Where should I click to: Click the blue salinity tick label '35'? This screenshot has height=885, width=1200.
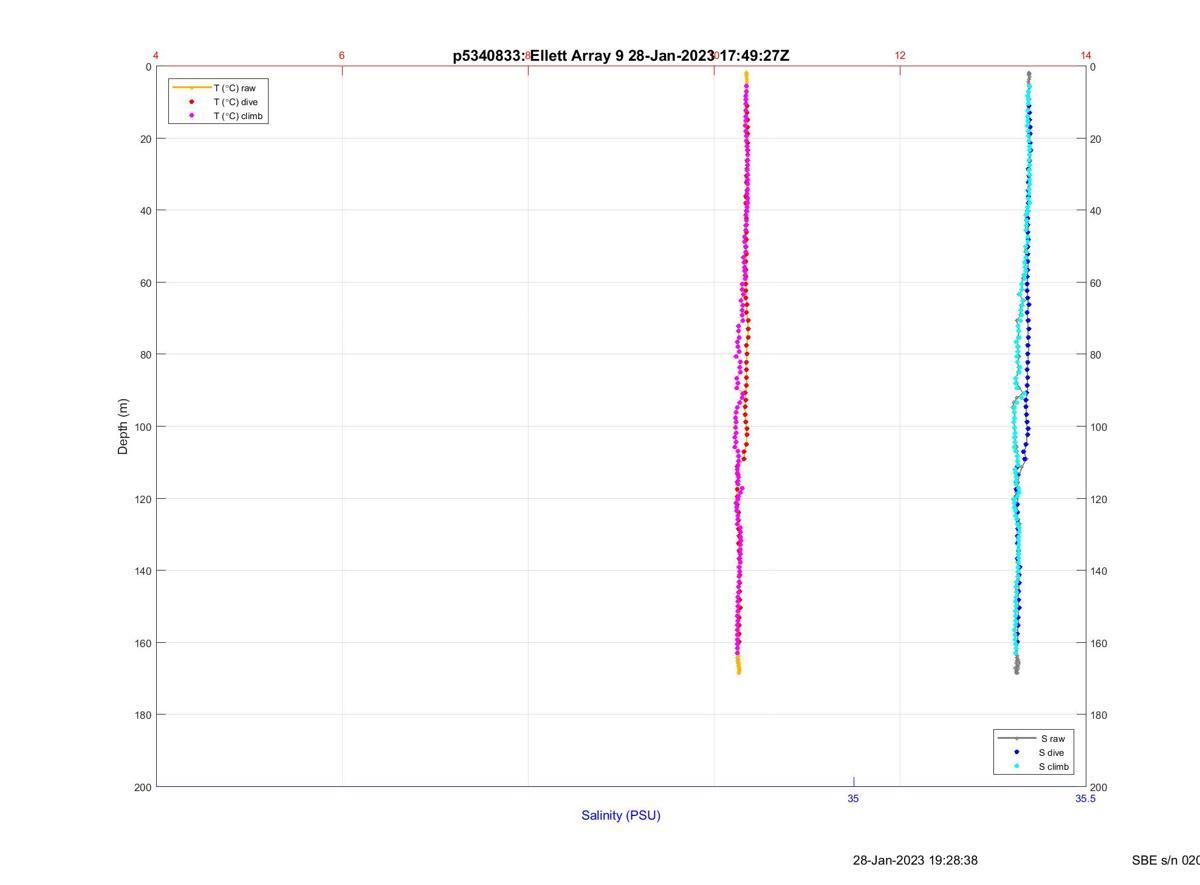[853, 798]
